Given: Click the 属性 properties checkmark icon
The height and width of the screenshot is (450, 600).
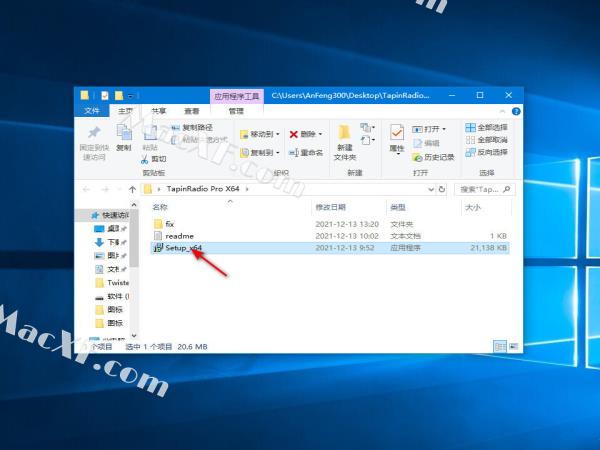Looking at the screenshot, I should tap(397, 133).
